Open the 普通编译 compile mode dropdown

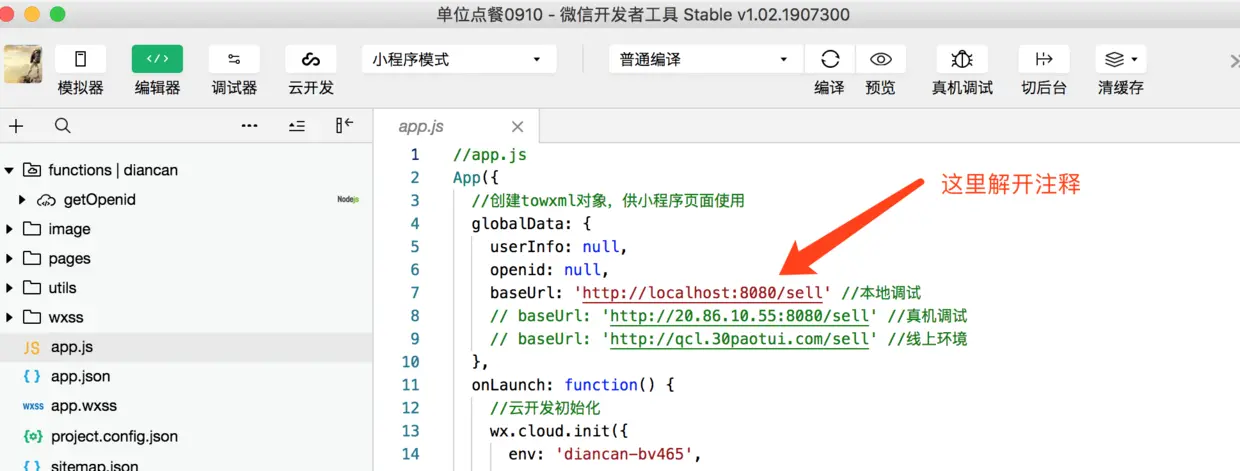coord(705,59)
